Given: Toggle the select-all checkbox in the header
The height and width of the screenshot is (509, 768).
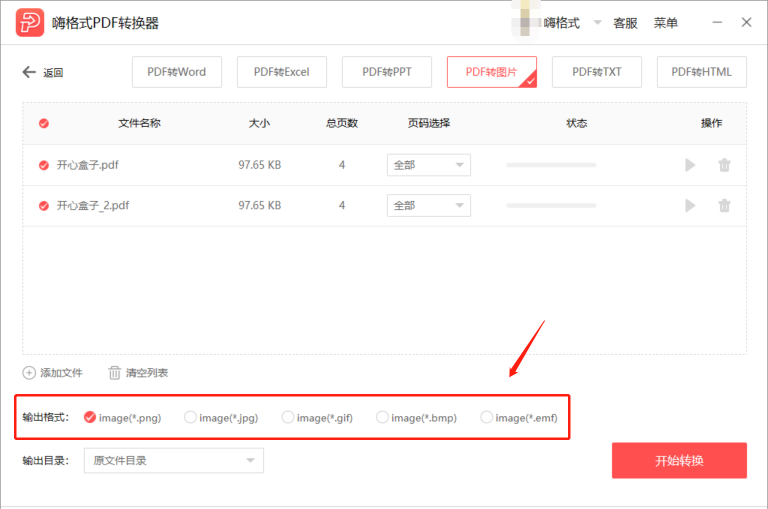Looking at the screenshot, I should coord(44,123).
